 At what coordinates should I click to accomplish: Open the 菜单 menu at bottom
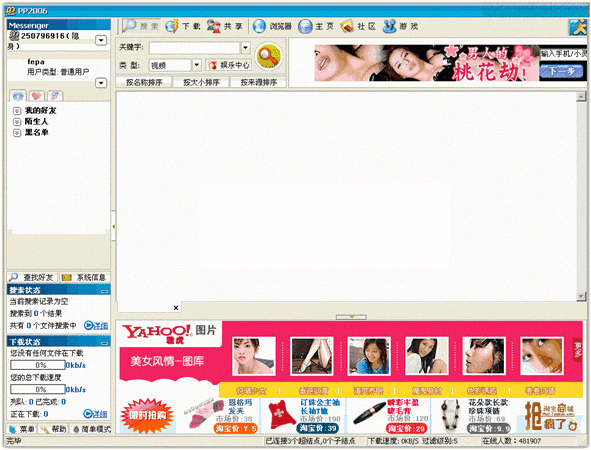click(21, 429)
